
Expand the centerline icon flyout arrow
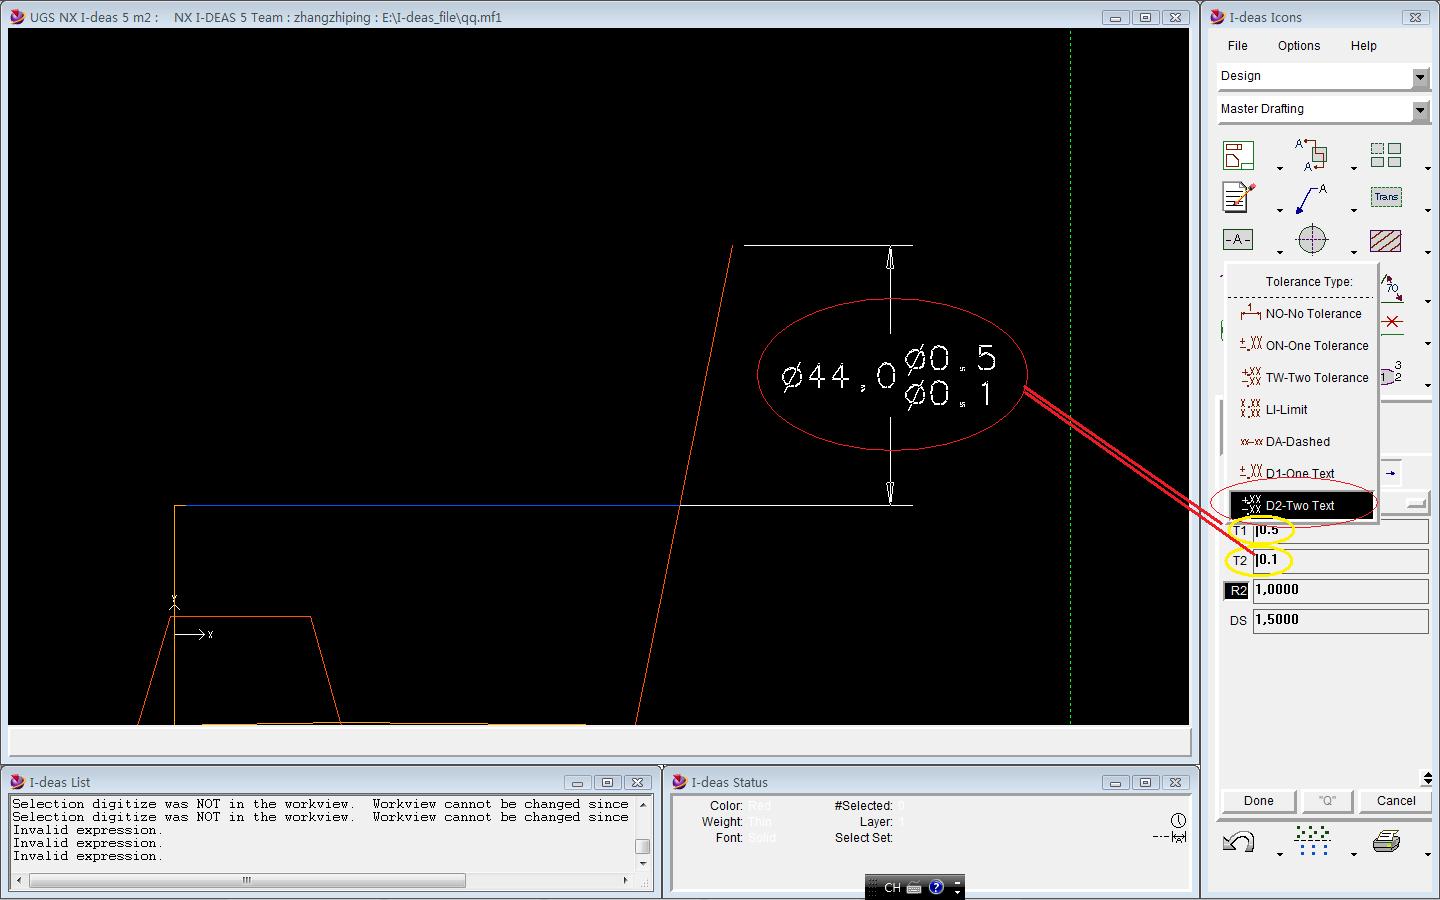click(1354, 252)
